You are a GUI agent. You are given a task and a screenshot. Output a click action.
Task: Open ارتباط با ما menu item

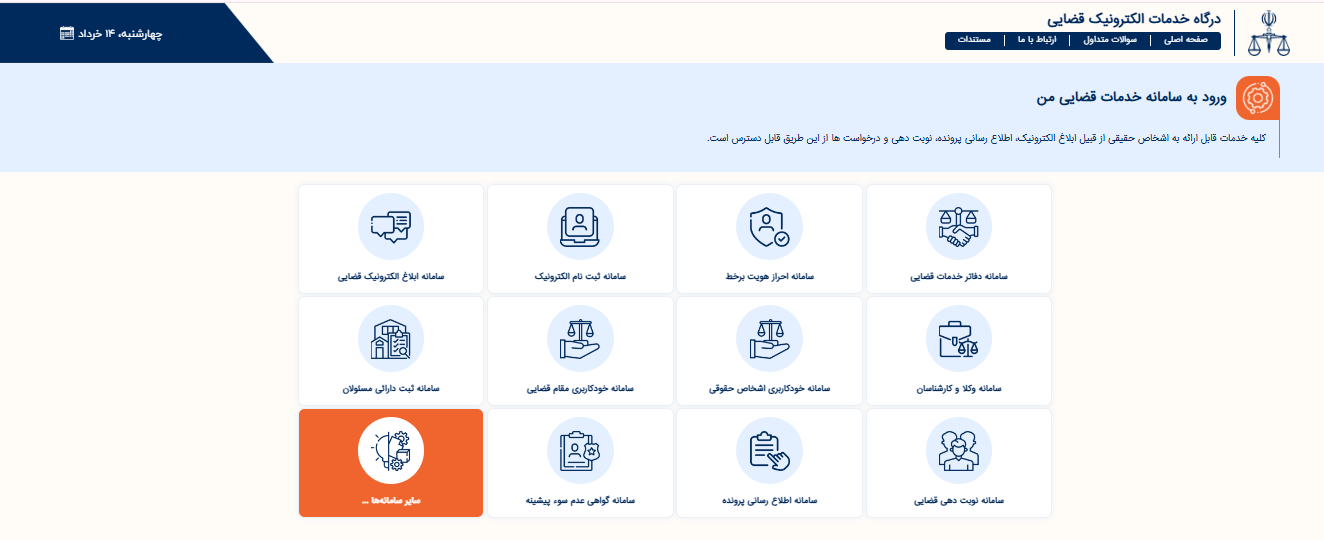1037,40
